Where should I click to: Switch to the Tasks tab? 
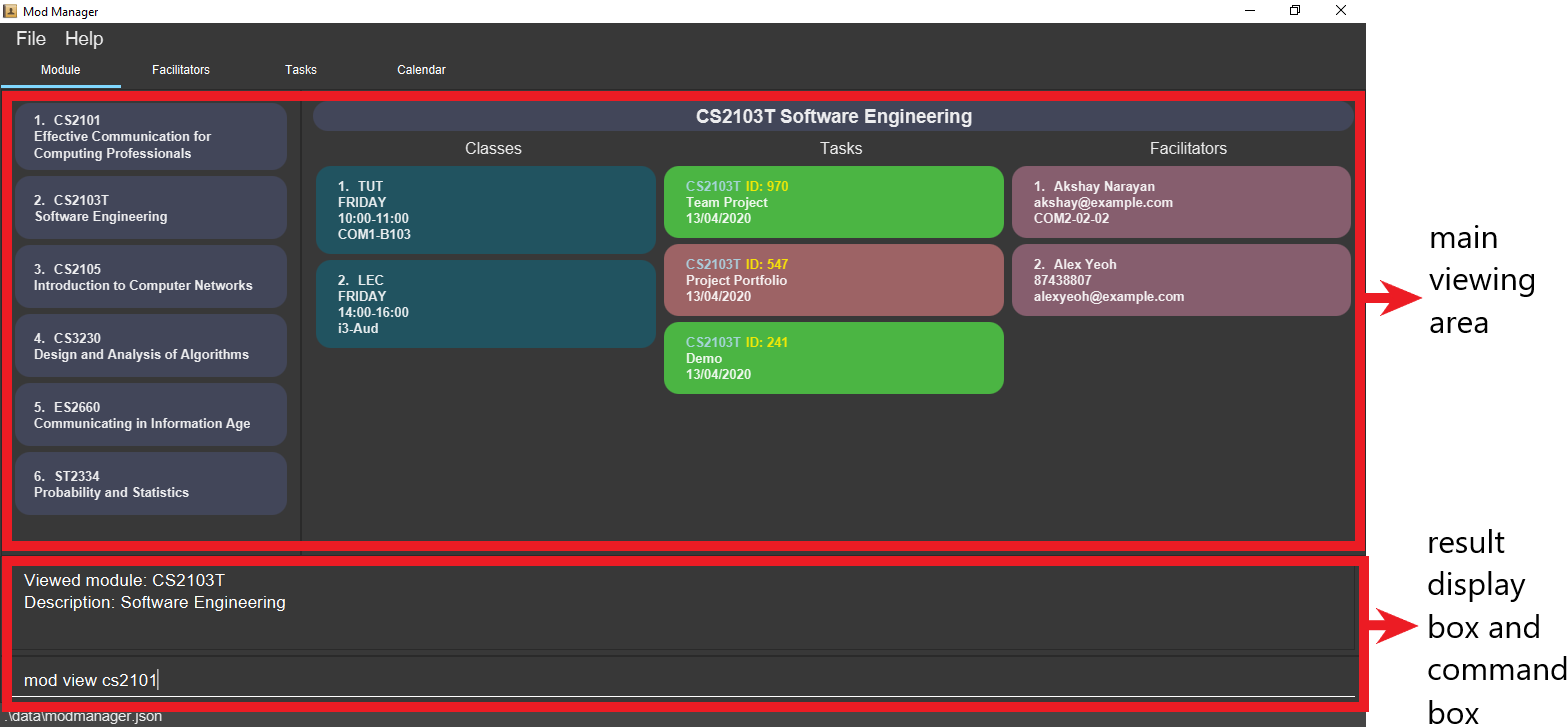pyautogui.click(x=301, y=70)
